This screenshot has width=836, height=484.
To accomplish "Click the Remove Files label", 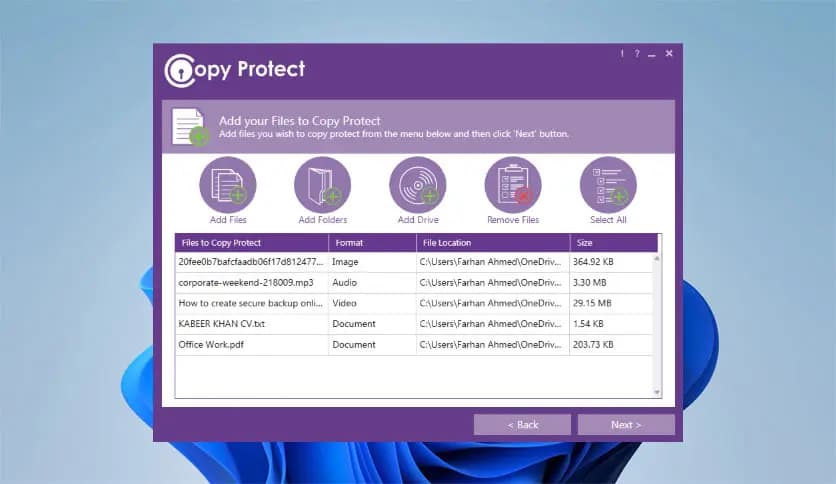I will pos(513,220).
